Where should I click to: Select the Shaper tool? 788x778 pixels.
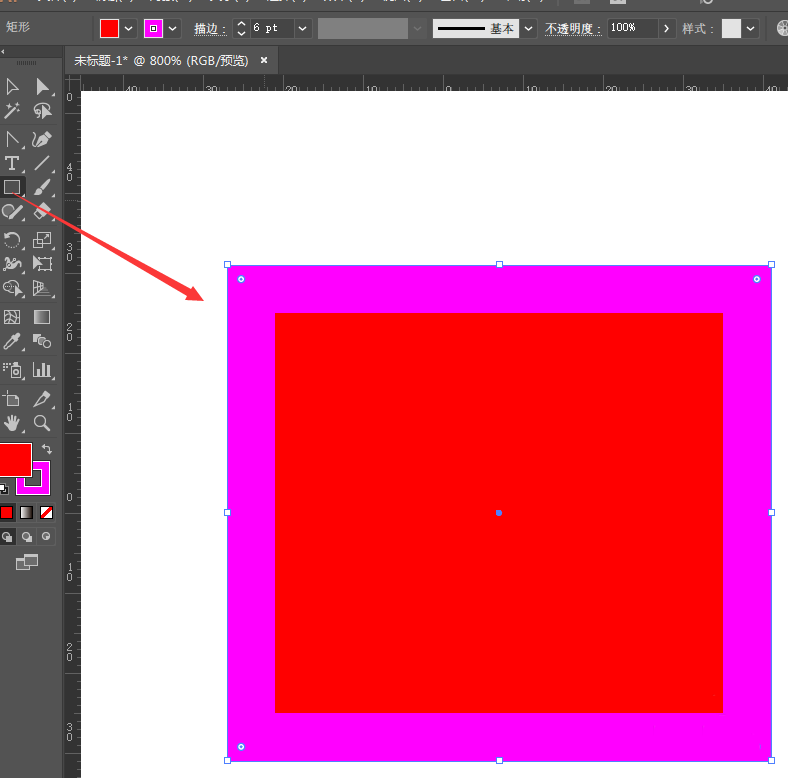point(12,212)
